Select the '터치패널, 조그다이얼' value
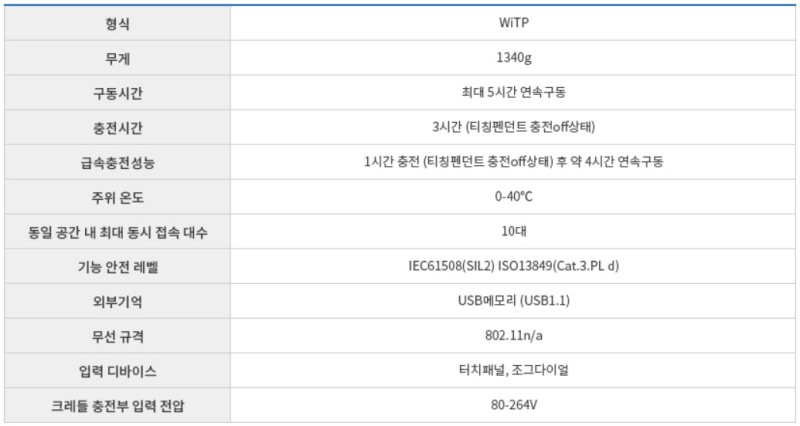The image size is (800, 426). pyautogui.click(x=515, y=370)
